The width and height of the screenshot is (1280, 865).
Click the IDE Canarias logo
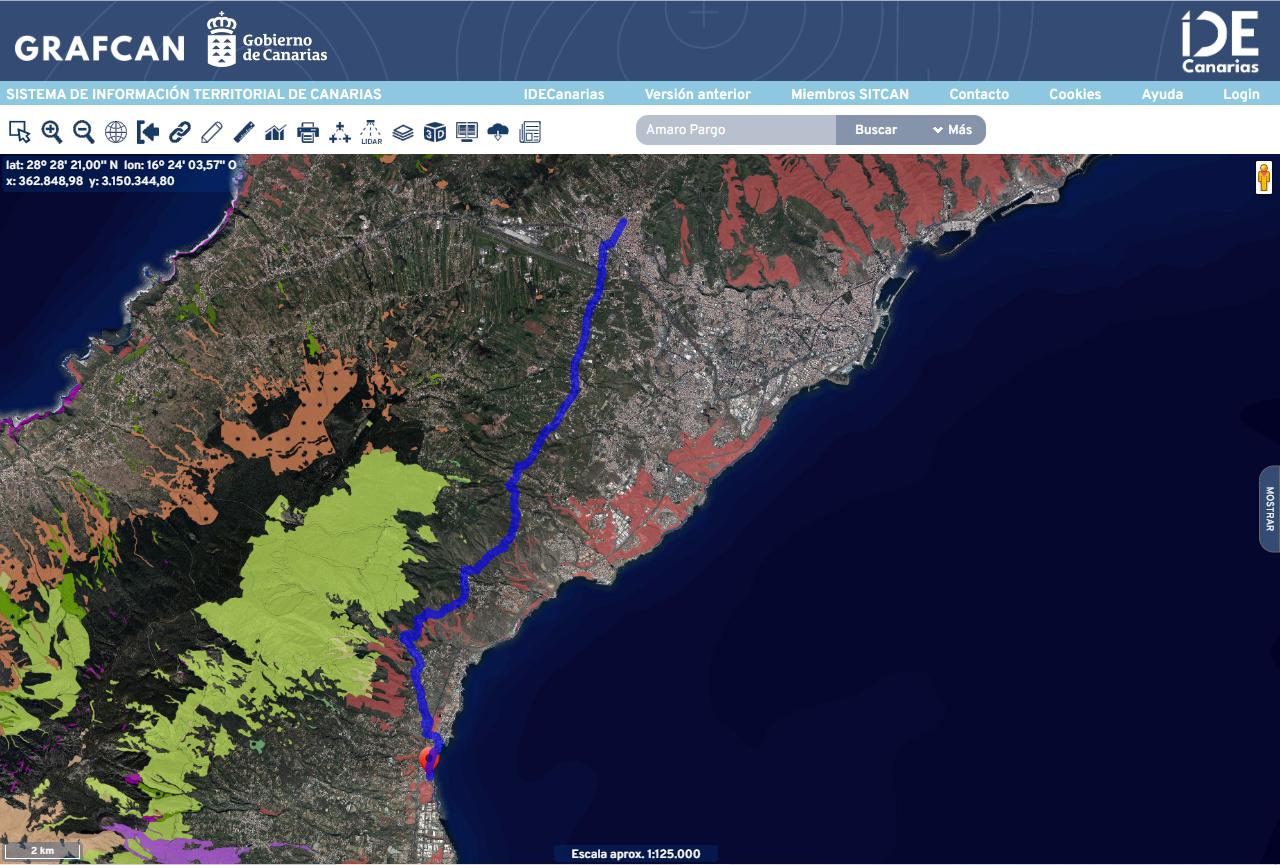pos(1220,42)
